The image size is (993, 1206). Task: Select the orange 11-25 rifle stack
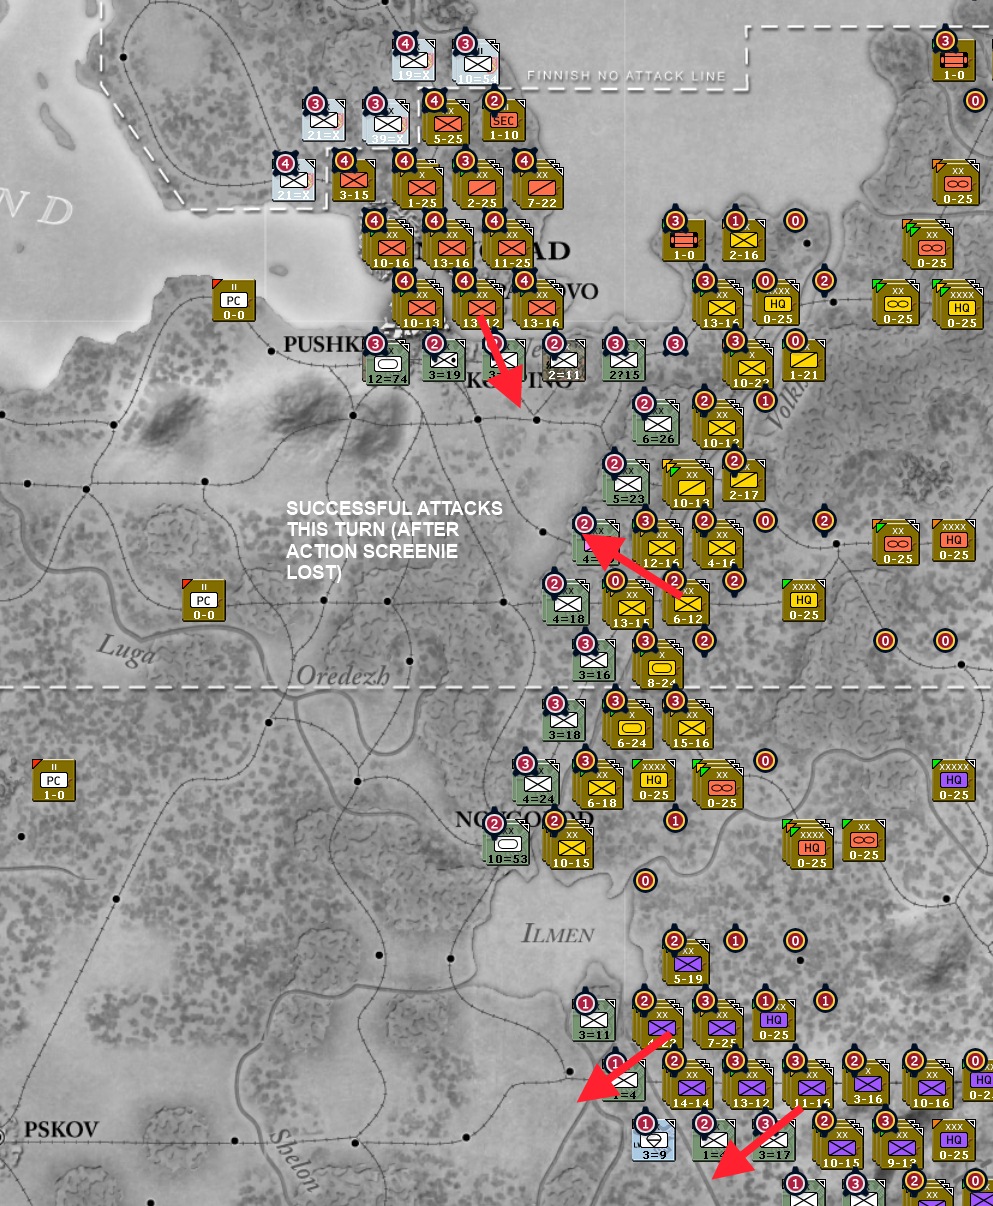pos(509,243)
